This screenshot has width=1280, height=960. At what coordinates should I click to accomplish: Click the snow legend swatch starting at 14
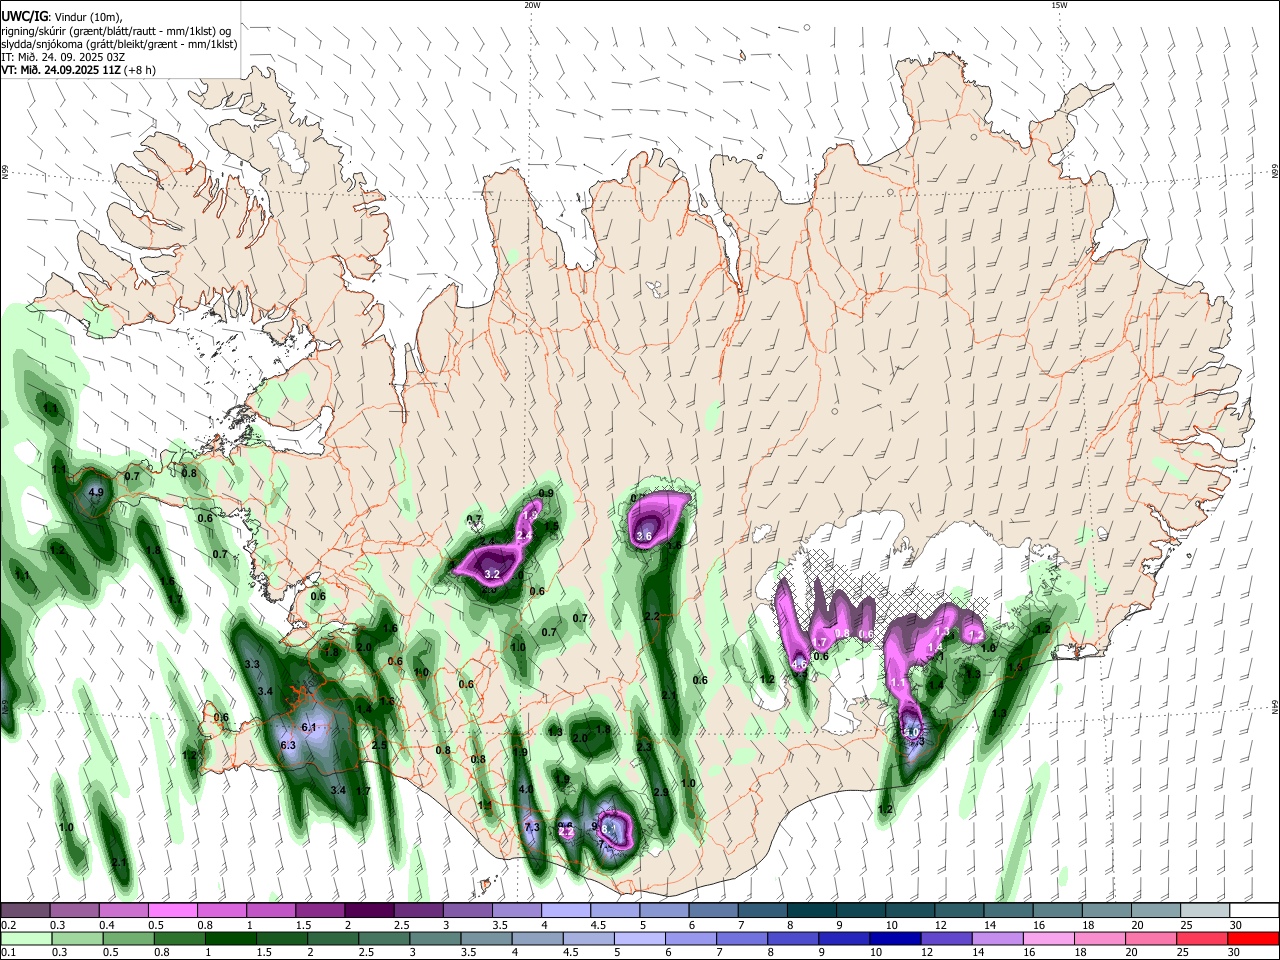(1008, 911)
